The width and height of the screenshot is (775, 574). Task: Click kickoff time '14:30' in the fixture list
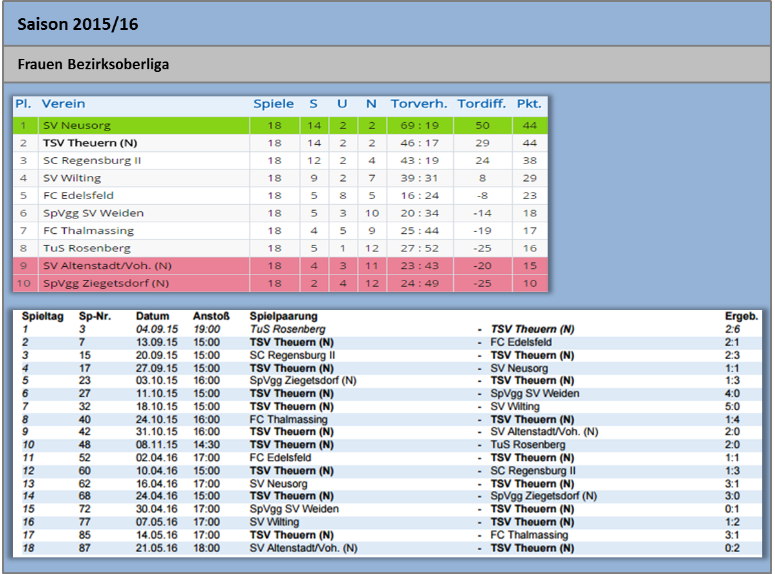[207, 444]
